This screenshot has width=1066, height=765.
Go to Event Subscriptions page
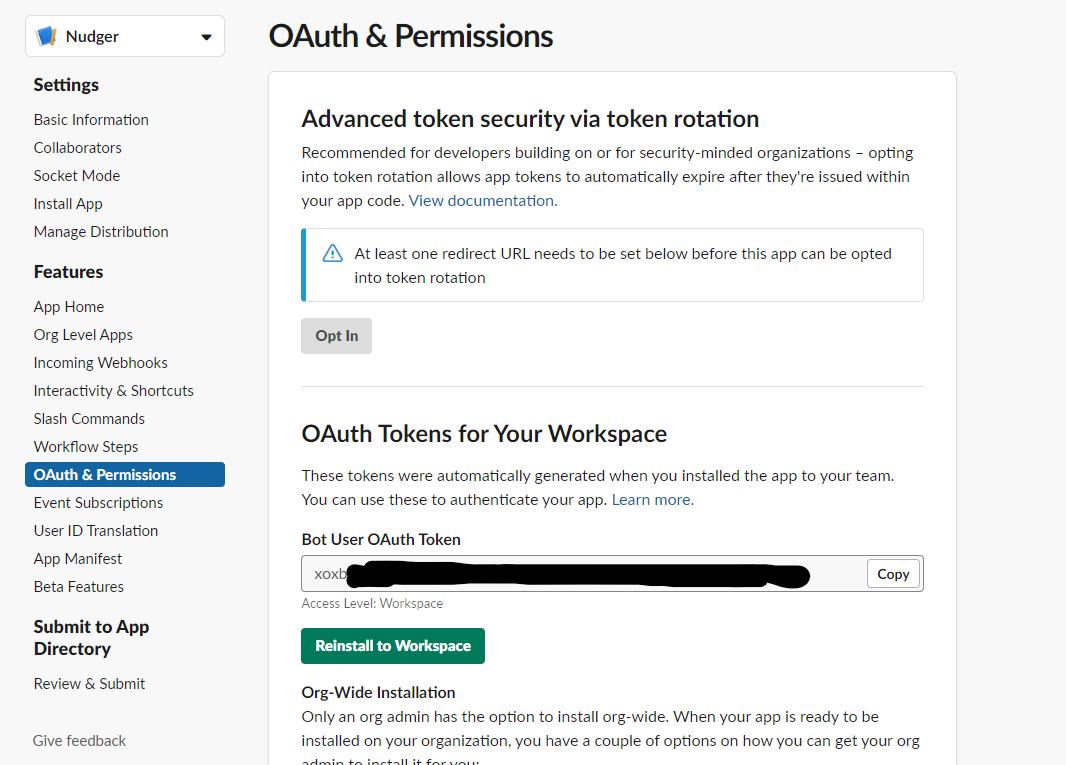point(98,503)
